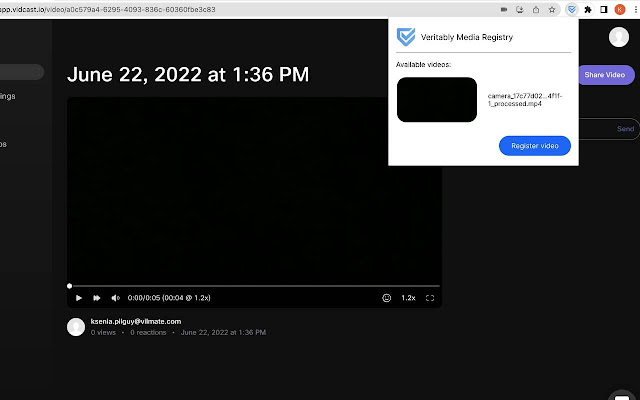Click the 0 views text

pyautogui.click(x=103, y=333)
